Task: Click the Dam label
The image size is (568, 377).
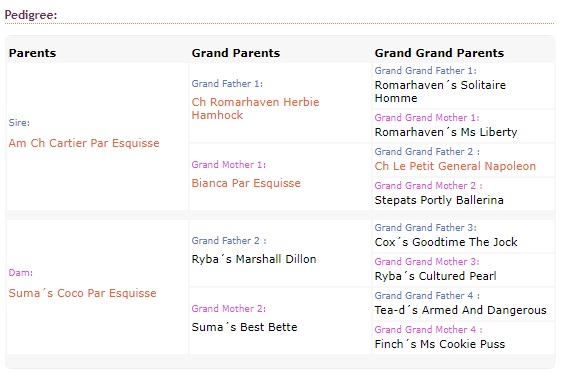Action: click(21, 273)
